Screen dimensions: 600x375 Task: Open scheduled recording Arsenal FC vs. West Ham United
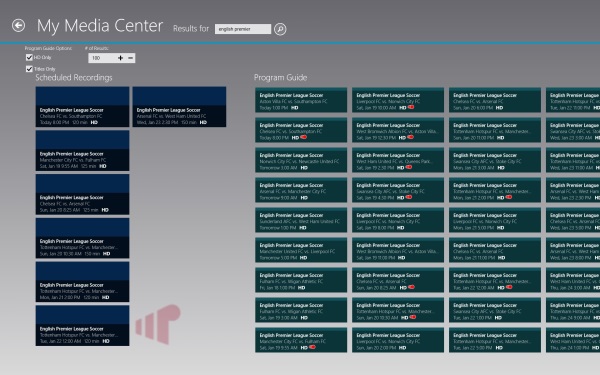(179, 107)
